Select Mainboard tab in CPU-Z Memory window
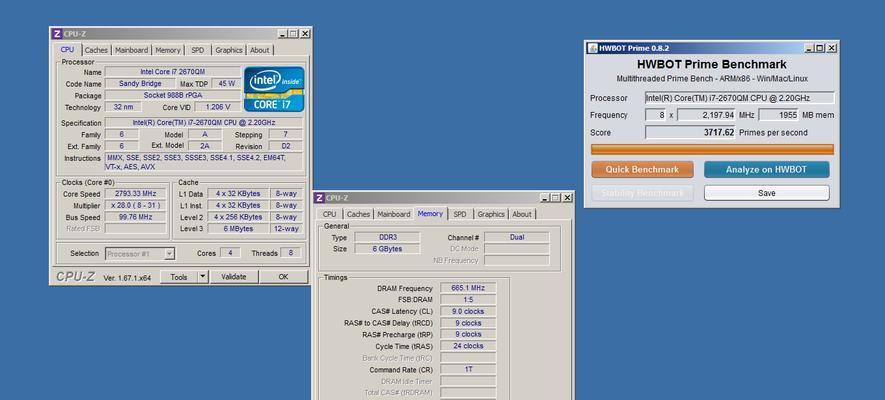Image resolution: width=885 pixels, height=400 pixels. [394, 214]
